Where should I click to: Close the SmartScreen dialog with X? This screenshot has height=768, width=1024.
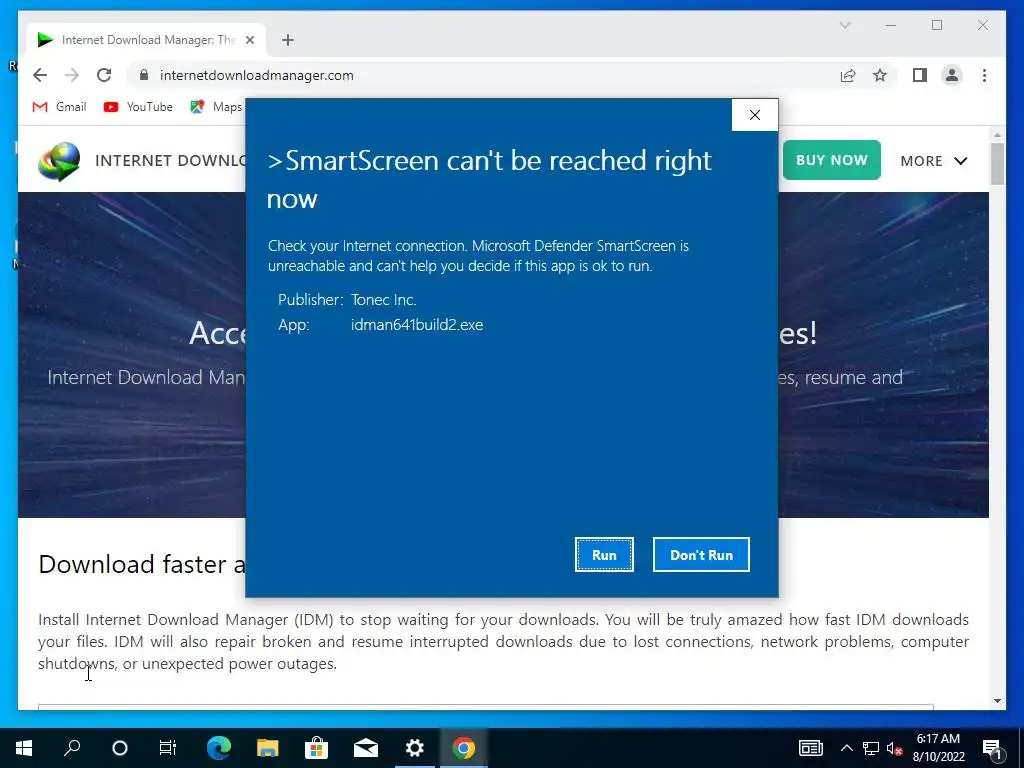click(755, 115)
